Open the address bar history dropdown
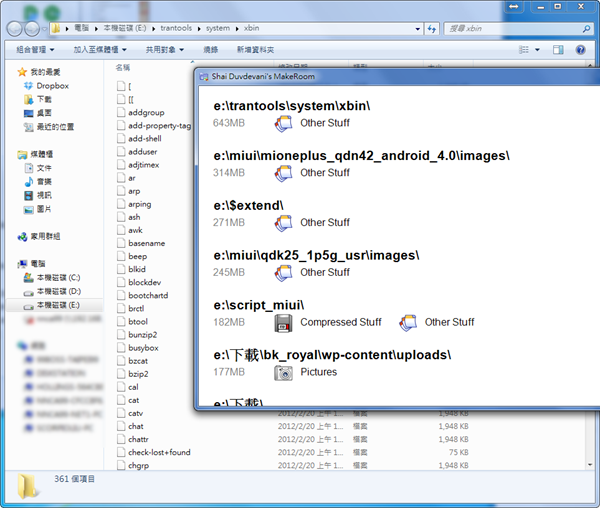600x508 pixels. pos(417,29)
